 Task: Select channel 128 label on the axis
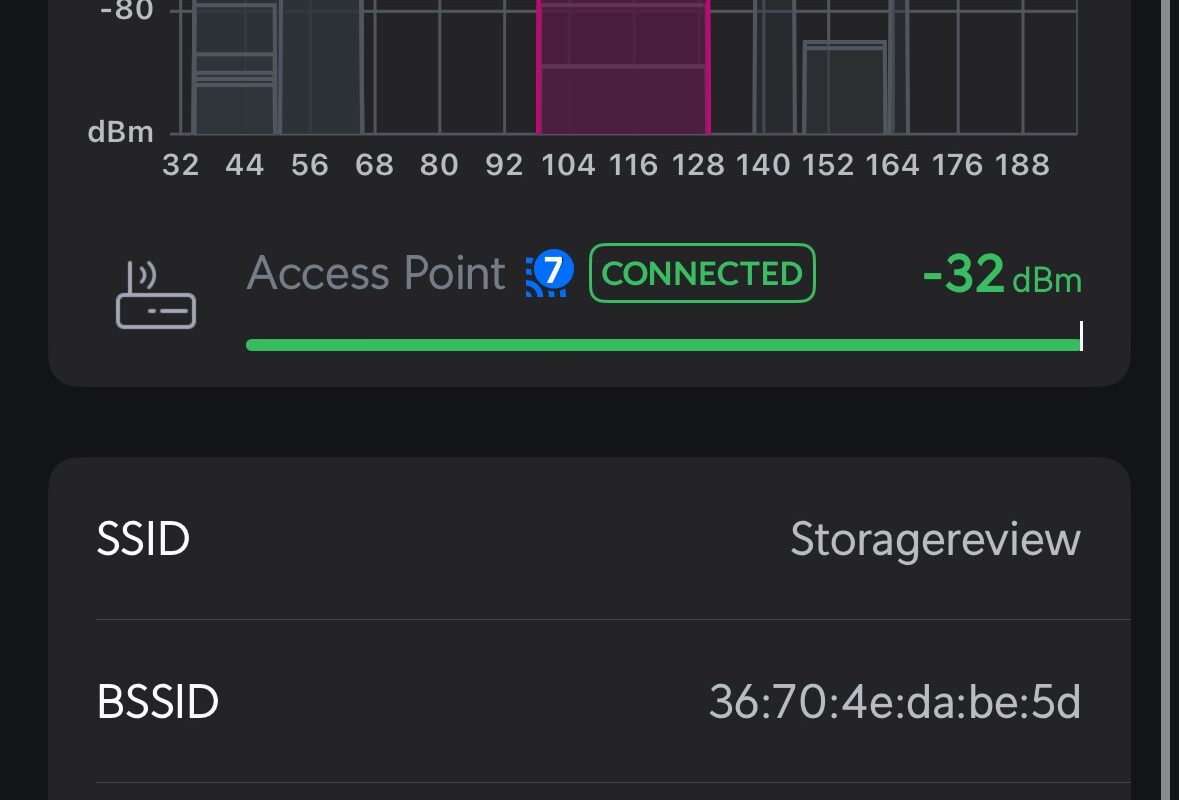tap(698, 165)
